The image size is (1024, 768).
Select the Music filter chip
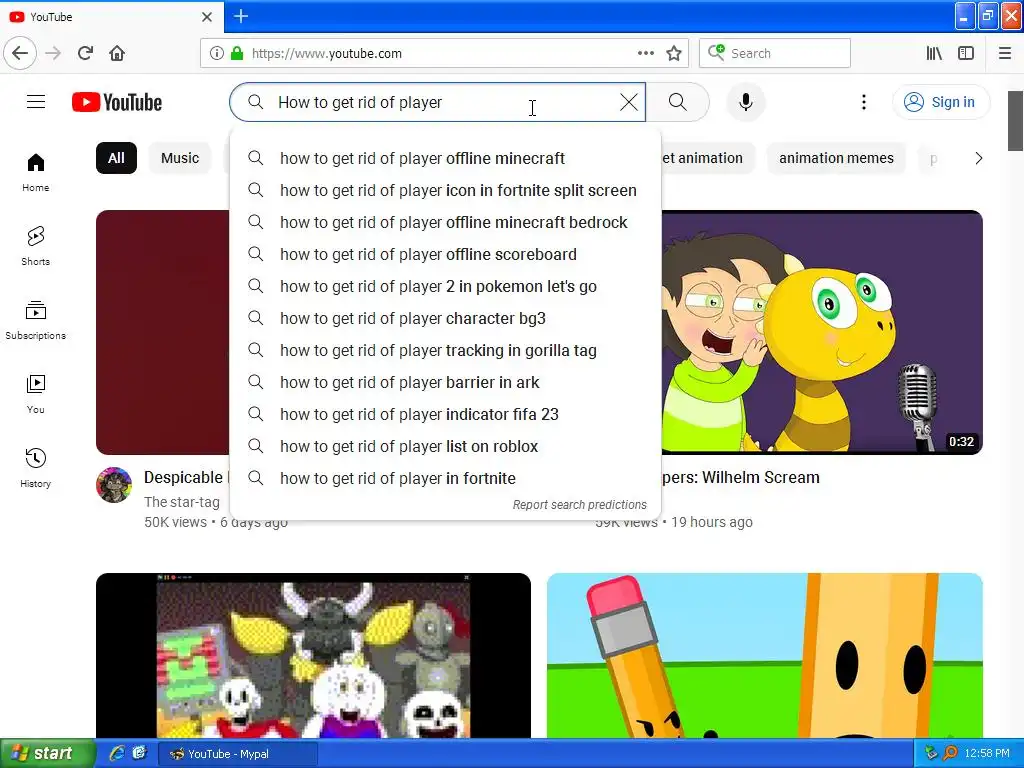pyautogui.click(x=180, y=158)
